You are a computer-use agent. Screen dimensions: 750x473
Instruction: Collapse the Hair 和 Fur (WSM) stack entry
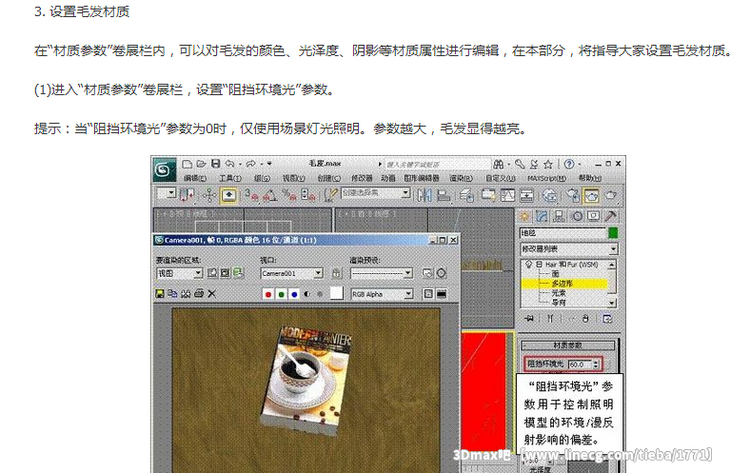(539, 264)
